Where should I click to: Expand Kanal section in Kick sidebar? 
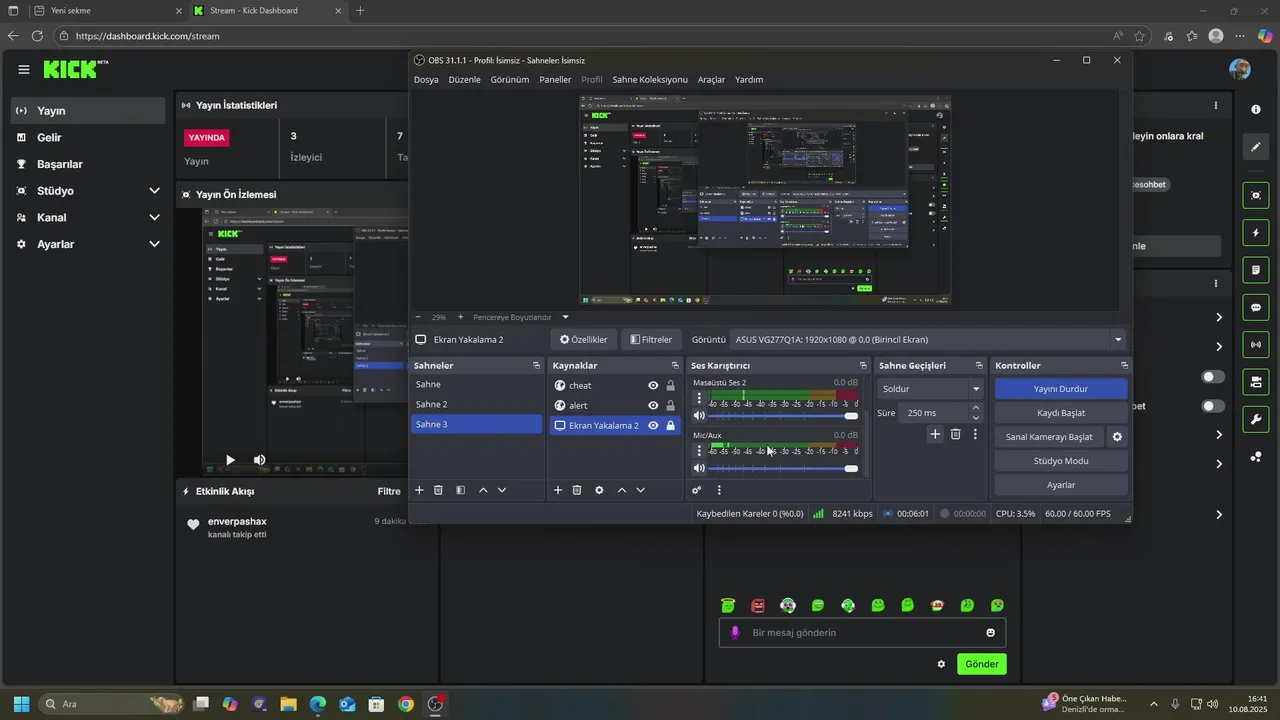tap(154, 217)
